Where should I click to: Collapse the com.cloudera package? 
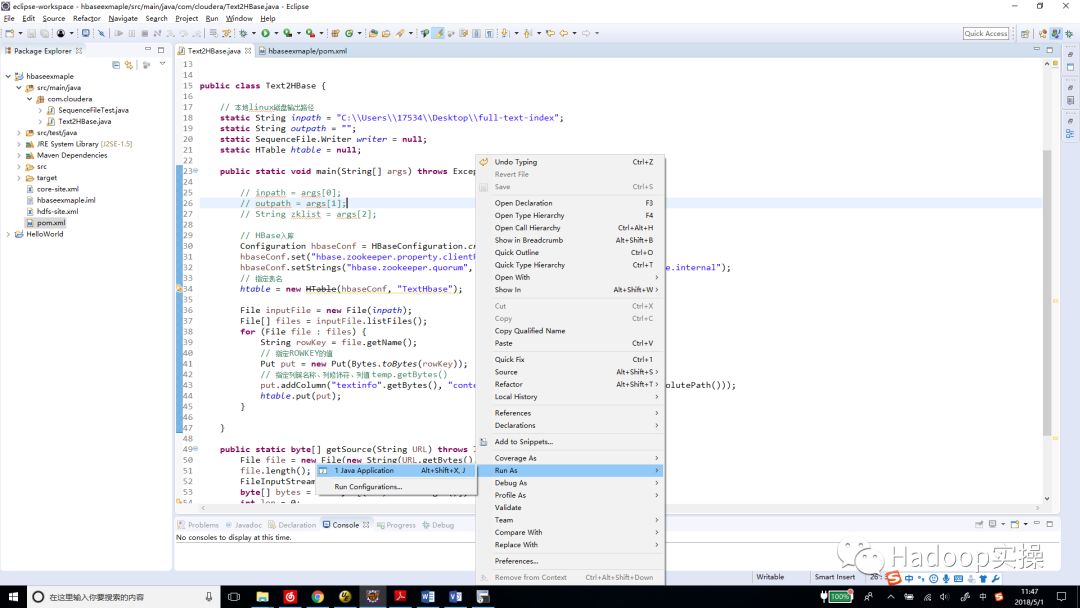pyautogui.click(x=30, y=99)
